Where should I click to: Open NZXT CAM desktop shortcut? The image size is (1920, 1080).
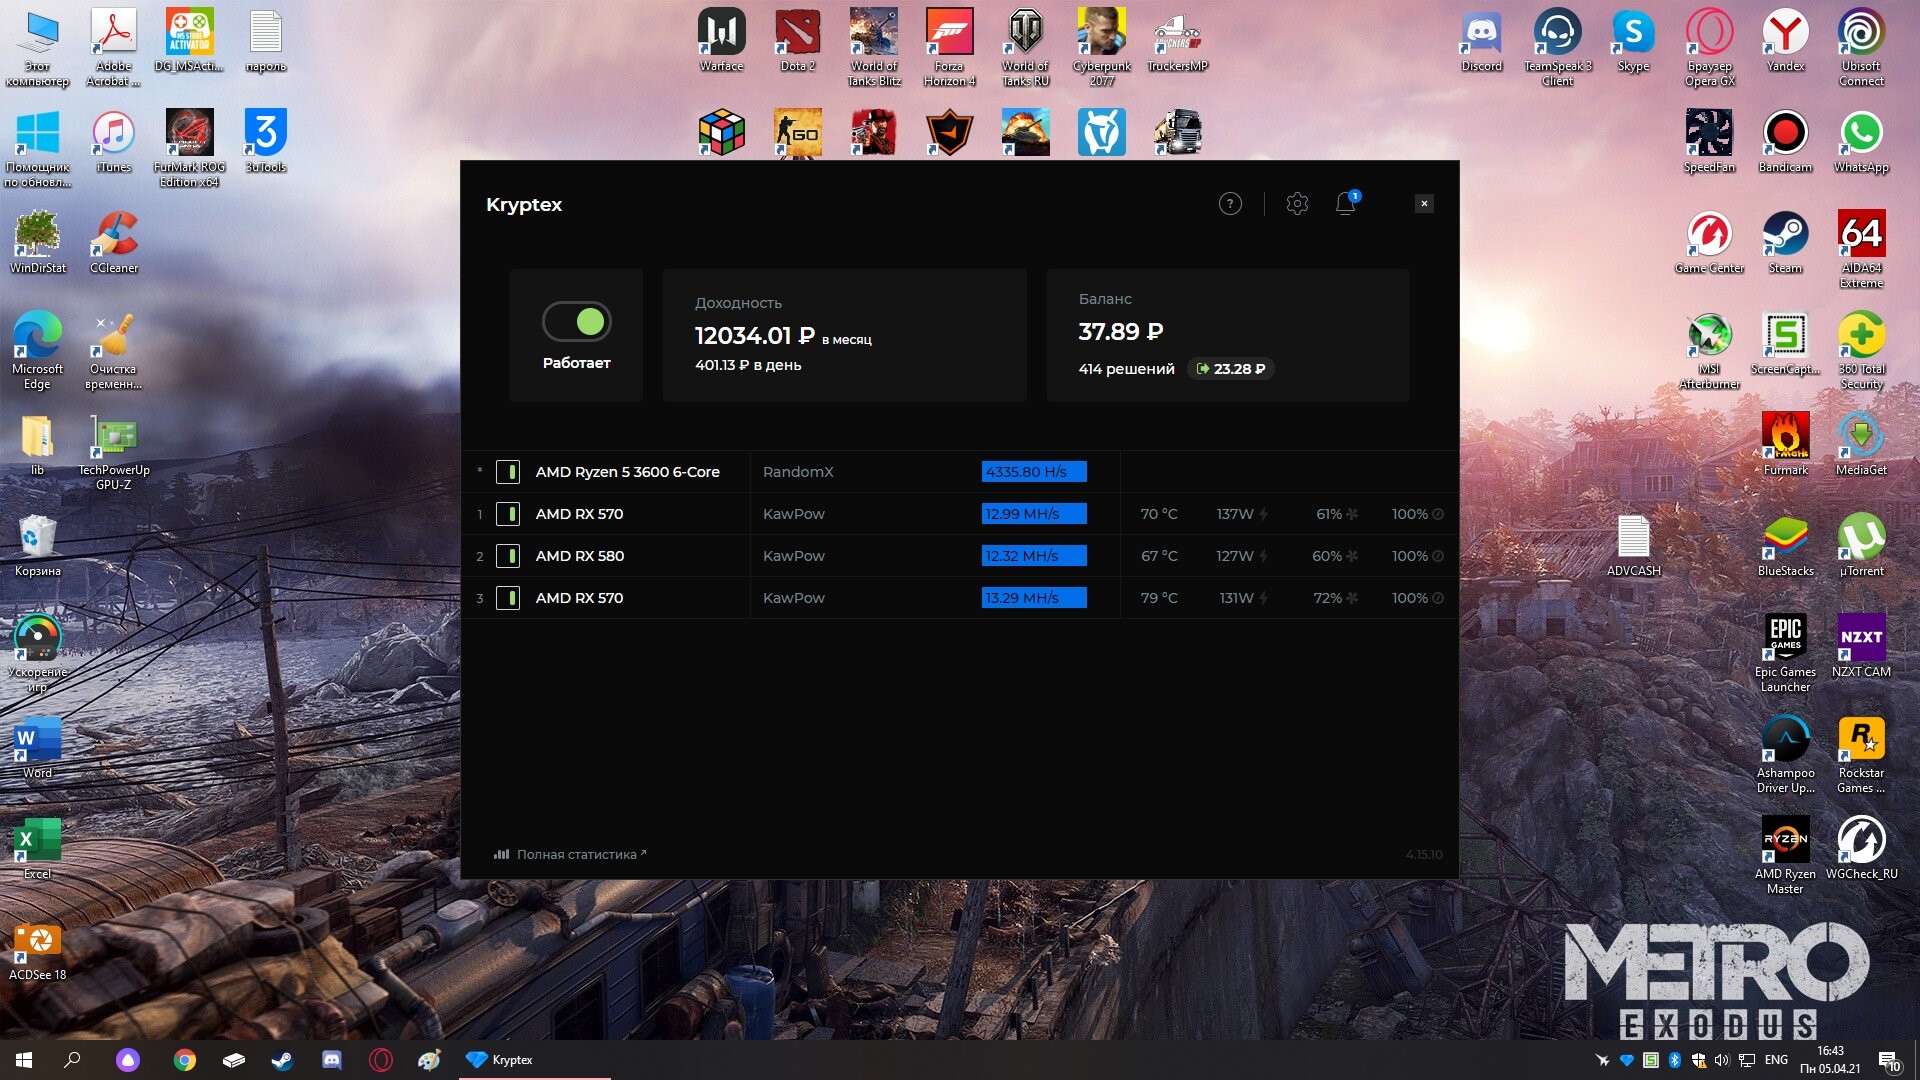pyautogui.click(x=1861, y=646)
